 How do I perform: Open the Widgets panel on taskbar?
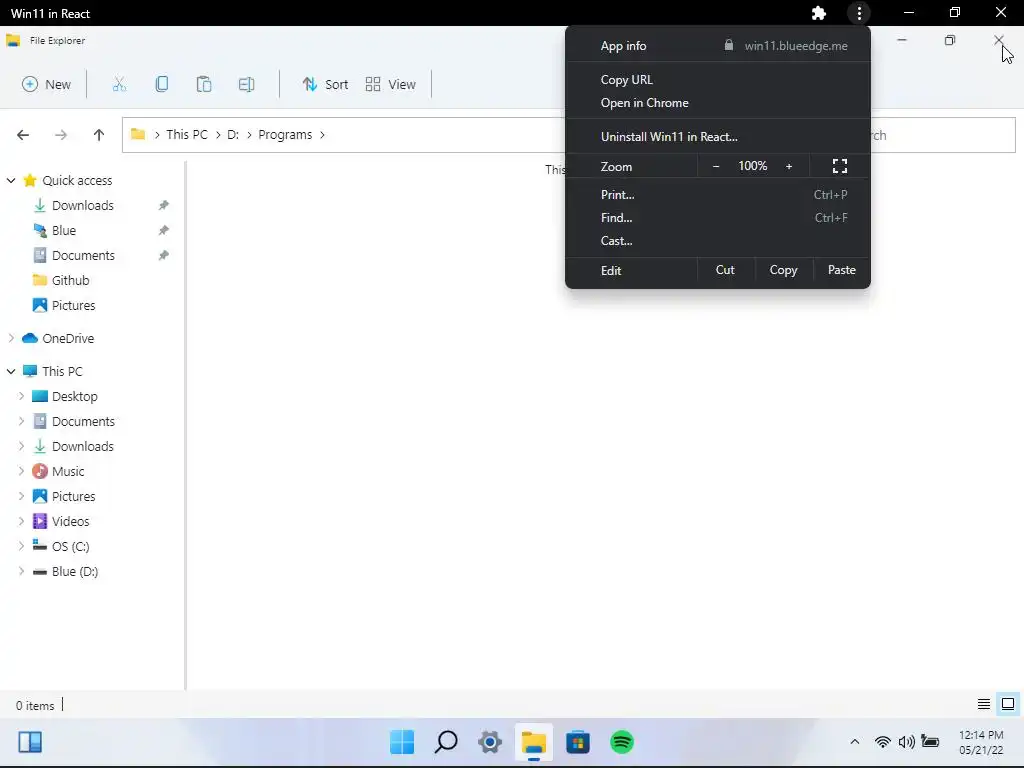[x=30, y=742]
